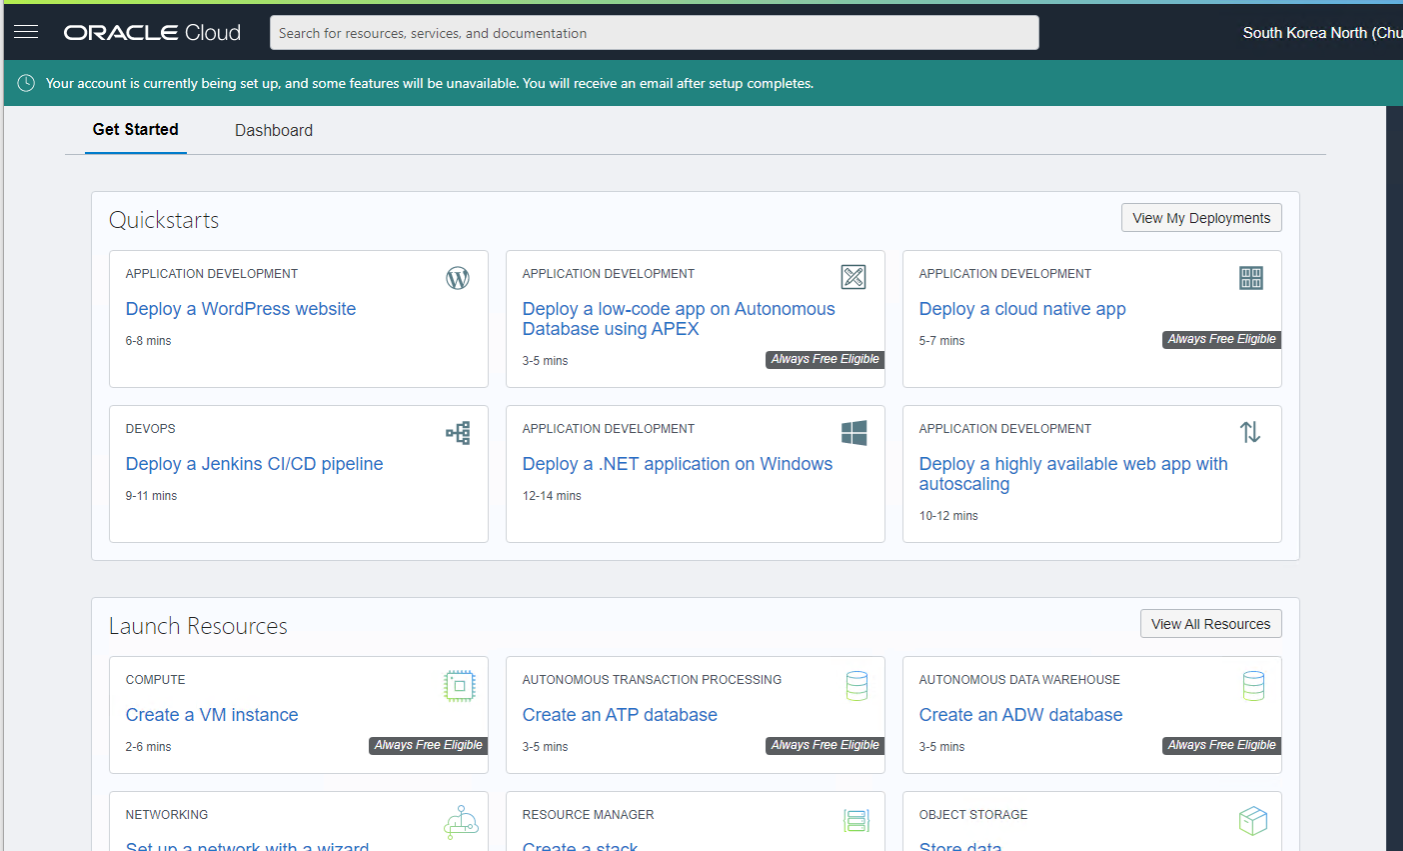
Task: Click the APEX low-code app icon
Action: (853, 277)
